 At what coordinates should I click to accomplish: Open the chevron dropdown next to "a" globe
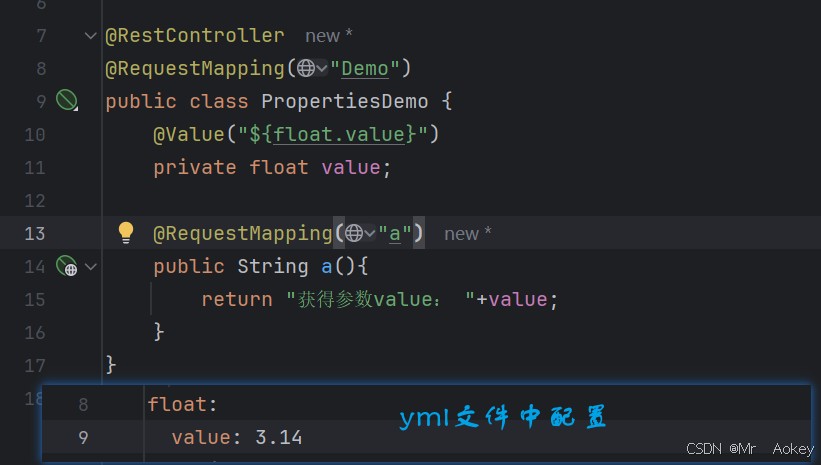click(x=370, y=234)
